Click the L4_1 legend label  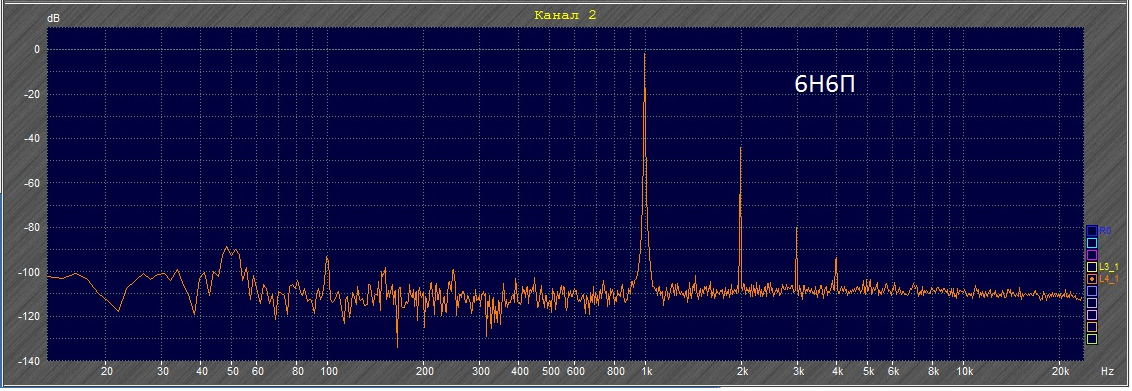(1109, 279)
